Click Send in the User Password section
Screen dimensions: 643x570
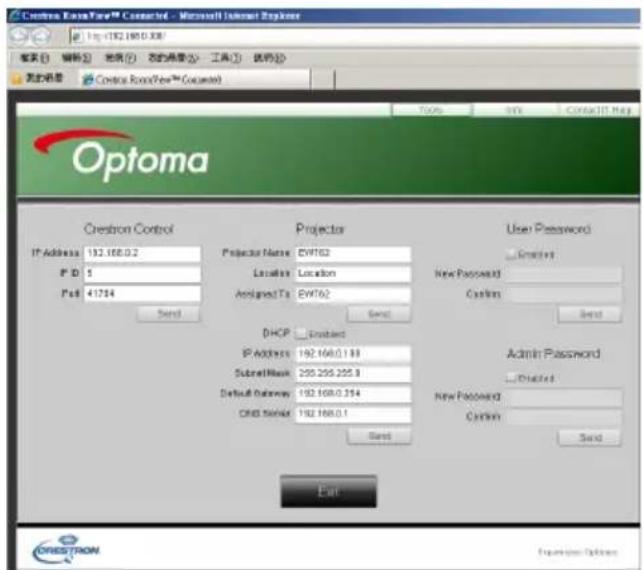[590, 315]
